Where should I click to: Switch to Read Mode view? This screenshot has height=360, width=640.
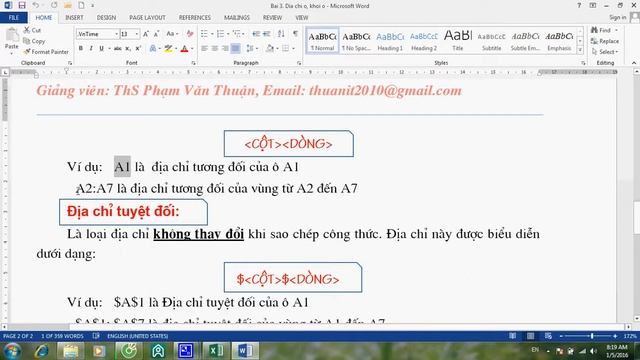coord(513,336)
